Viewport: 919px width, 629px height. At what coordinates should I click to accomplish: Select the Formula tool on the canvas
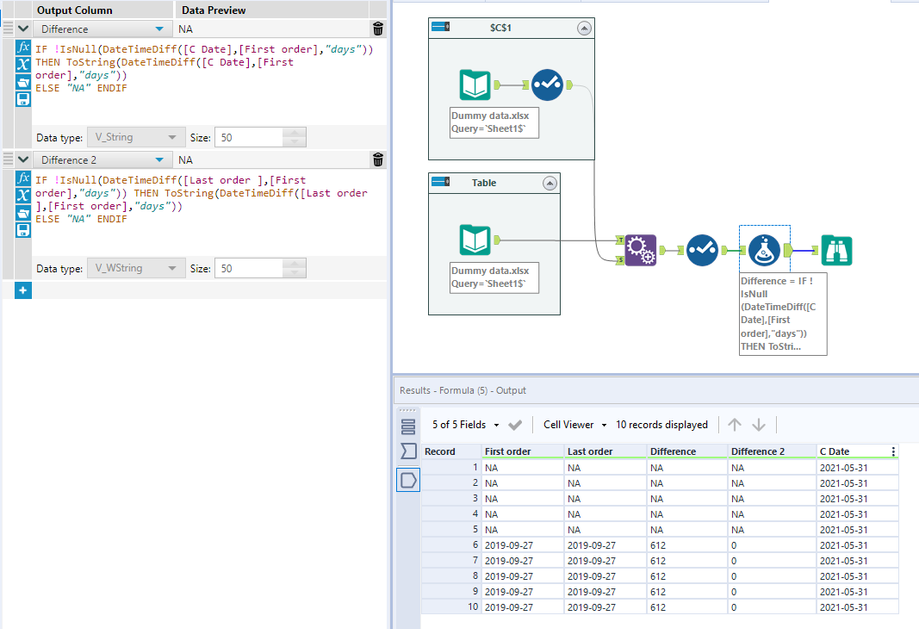point(765,250)
